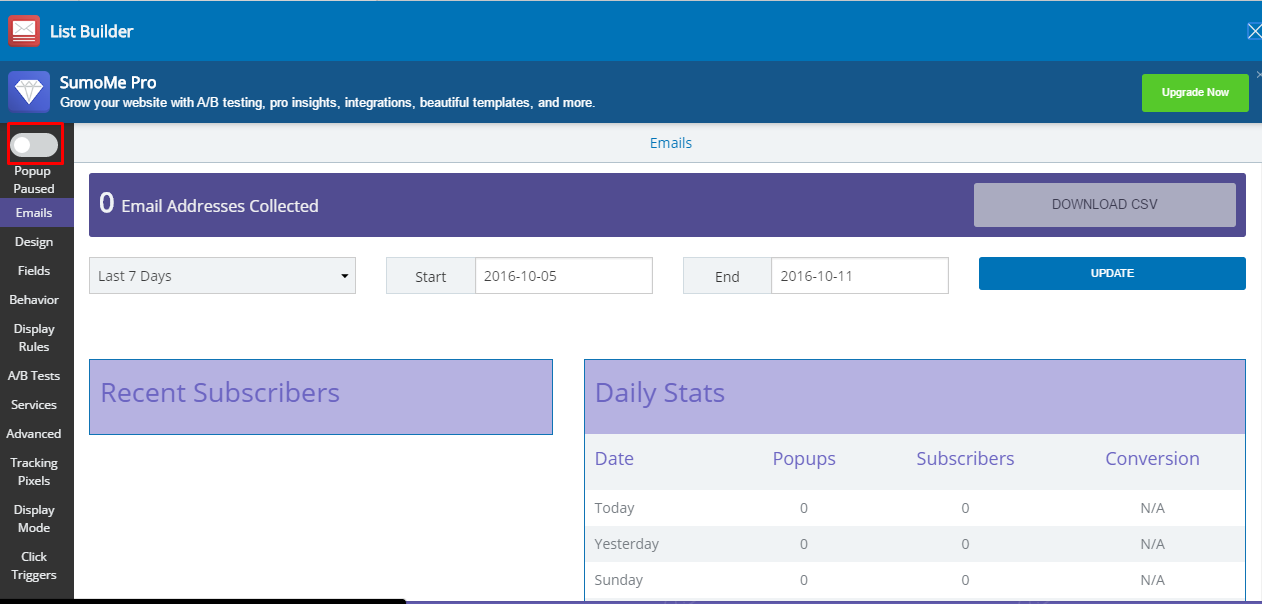Click the Yesterday row label
The width and height of the screenshot is (1262, 604).
[627, 544]
